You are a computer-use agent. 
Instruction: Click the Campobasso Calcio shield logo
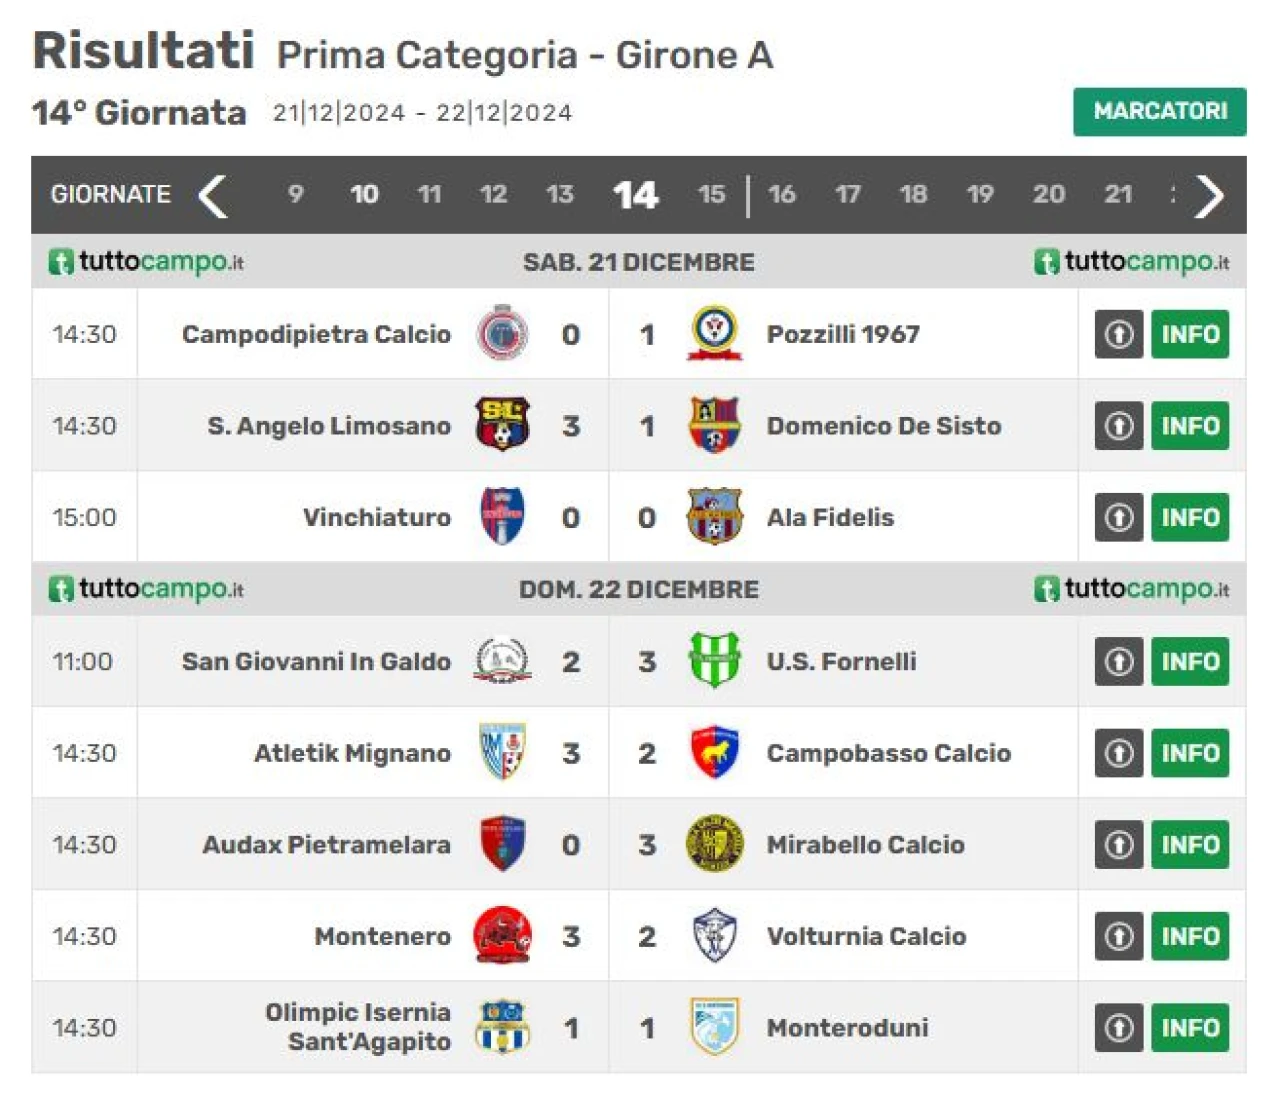pos(714,753)
